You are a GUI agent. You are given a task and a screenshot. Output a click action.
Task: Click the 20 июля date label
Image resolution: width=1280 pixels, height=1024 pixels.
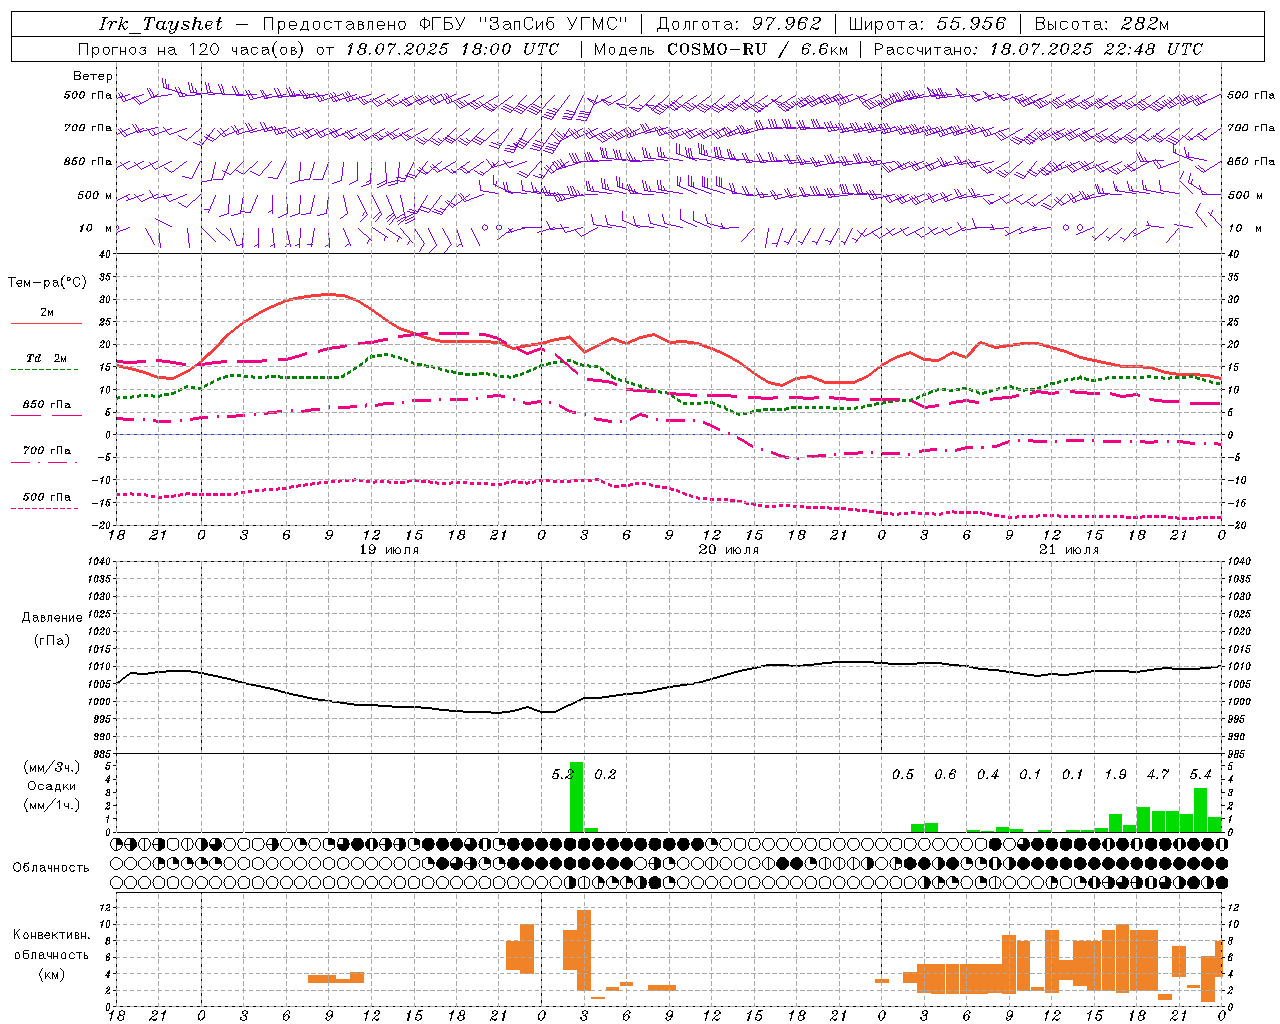[729, 550]
